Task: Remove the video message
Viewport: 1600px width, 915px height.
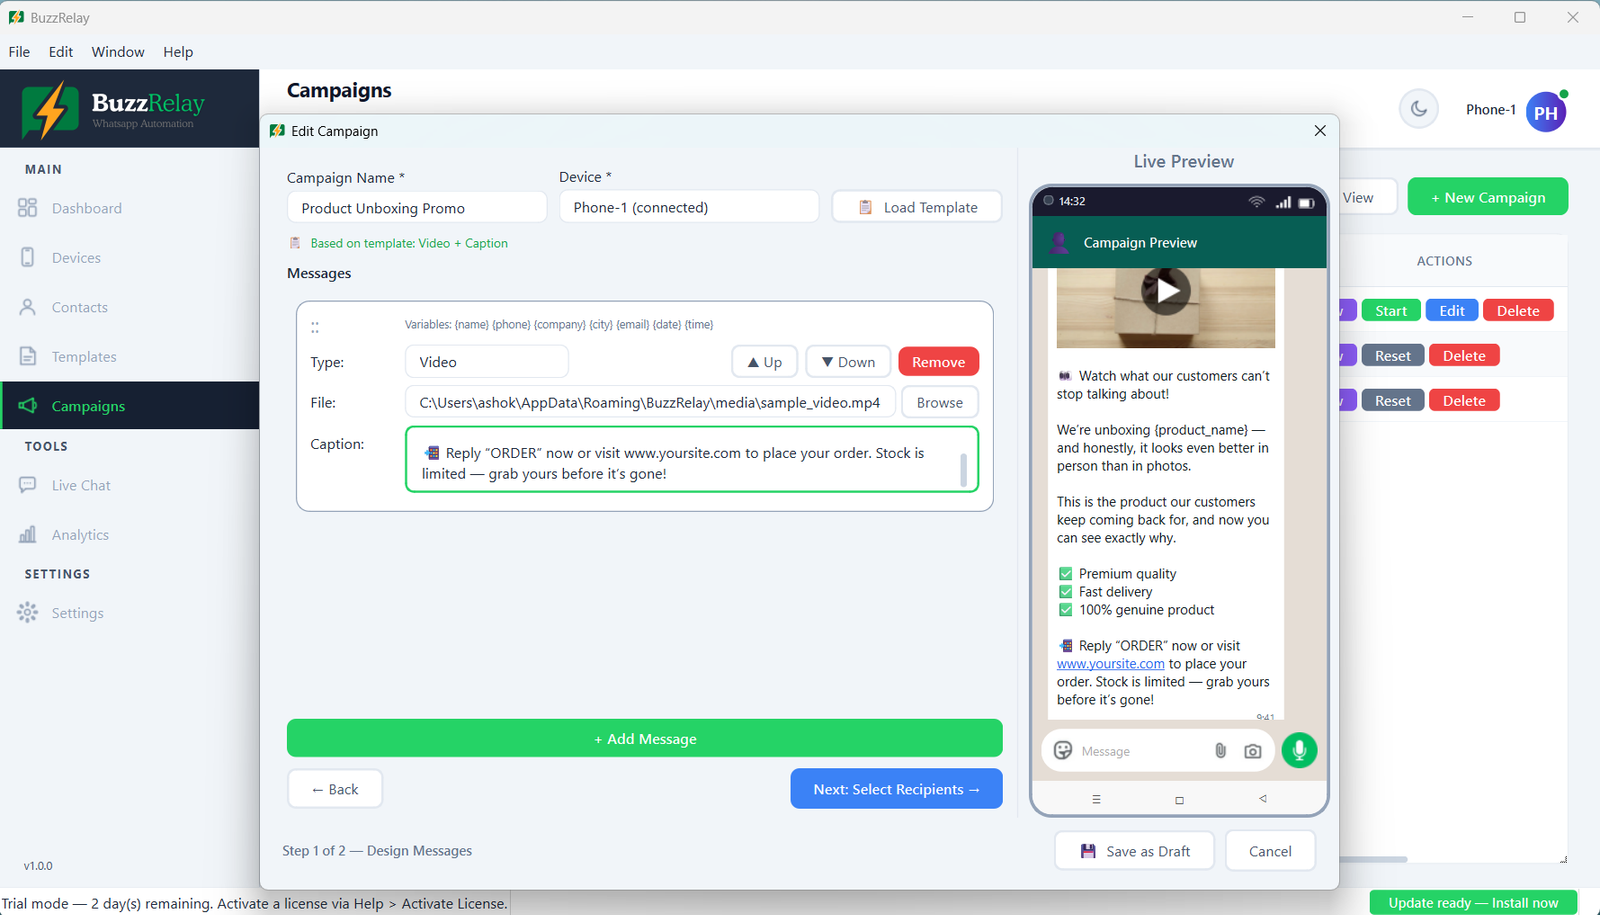Action: click(x=938, y=362)
